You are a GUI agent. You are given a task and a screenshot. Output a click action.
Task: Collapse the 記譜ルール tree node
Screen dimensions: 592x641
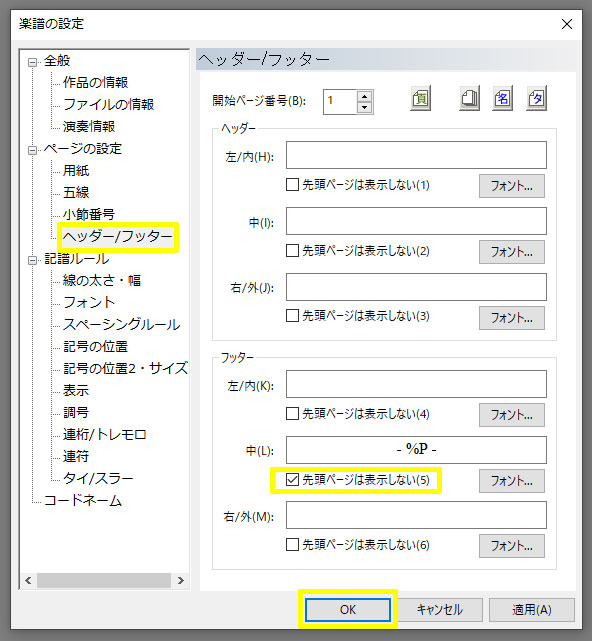point(32,260)
